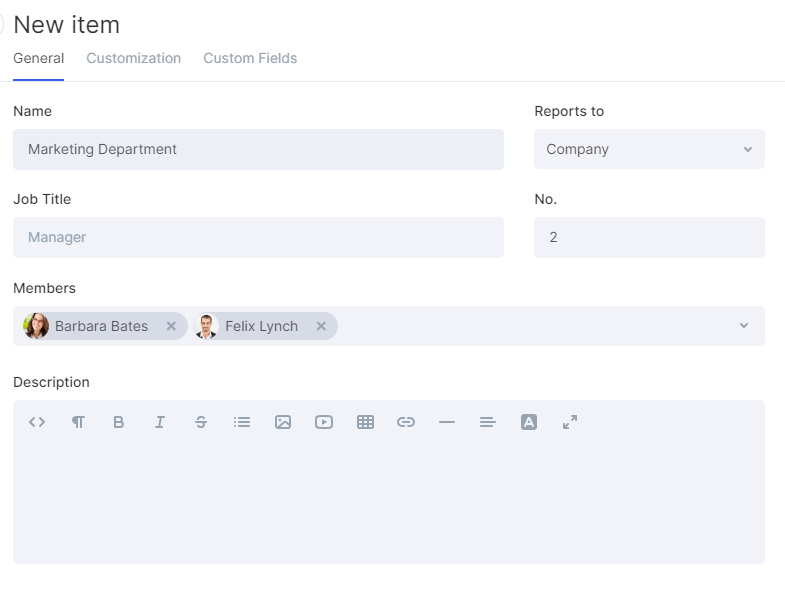Apply bold formatting in Description

coord(119,422)
